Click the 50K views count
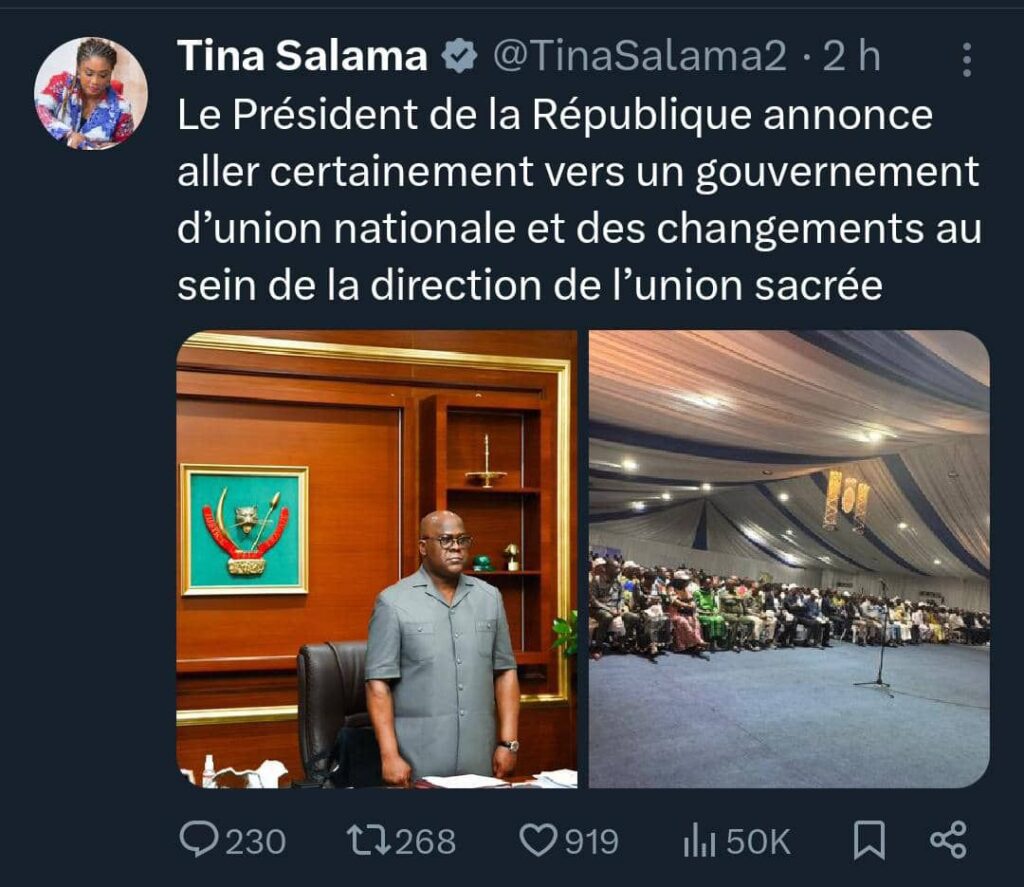The width and height of the screenshot is (1024, 887). pos(758,841)
